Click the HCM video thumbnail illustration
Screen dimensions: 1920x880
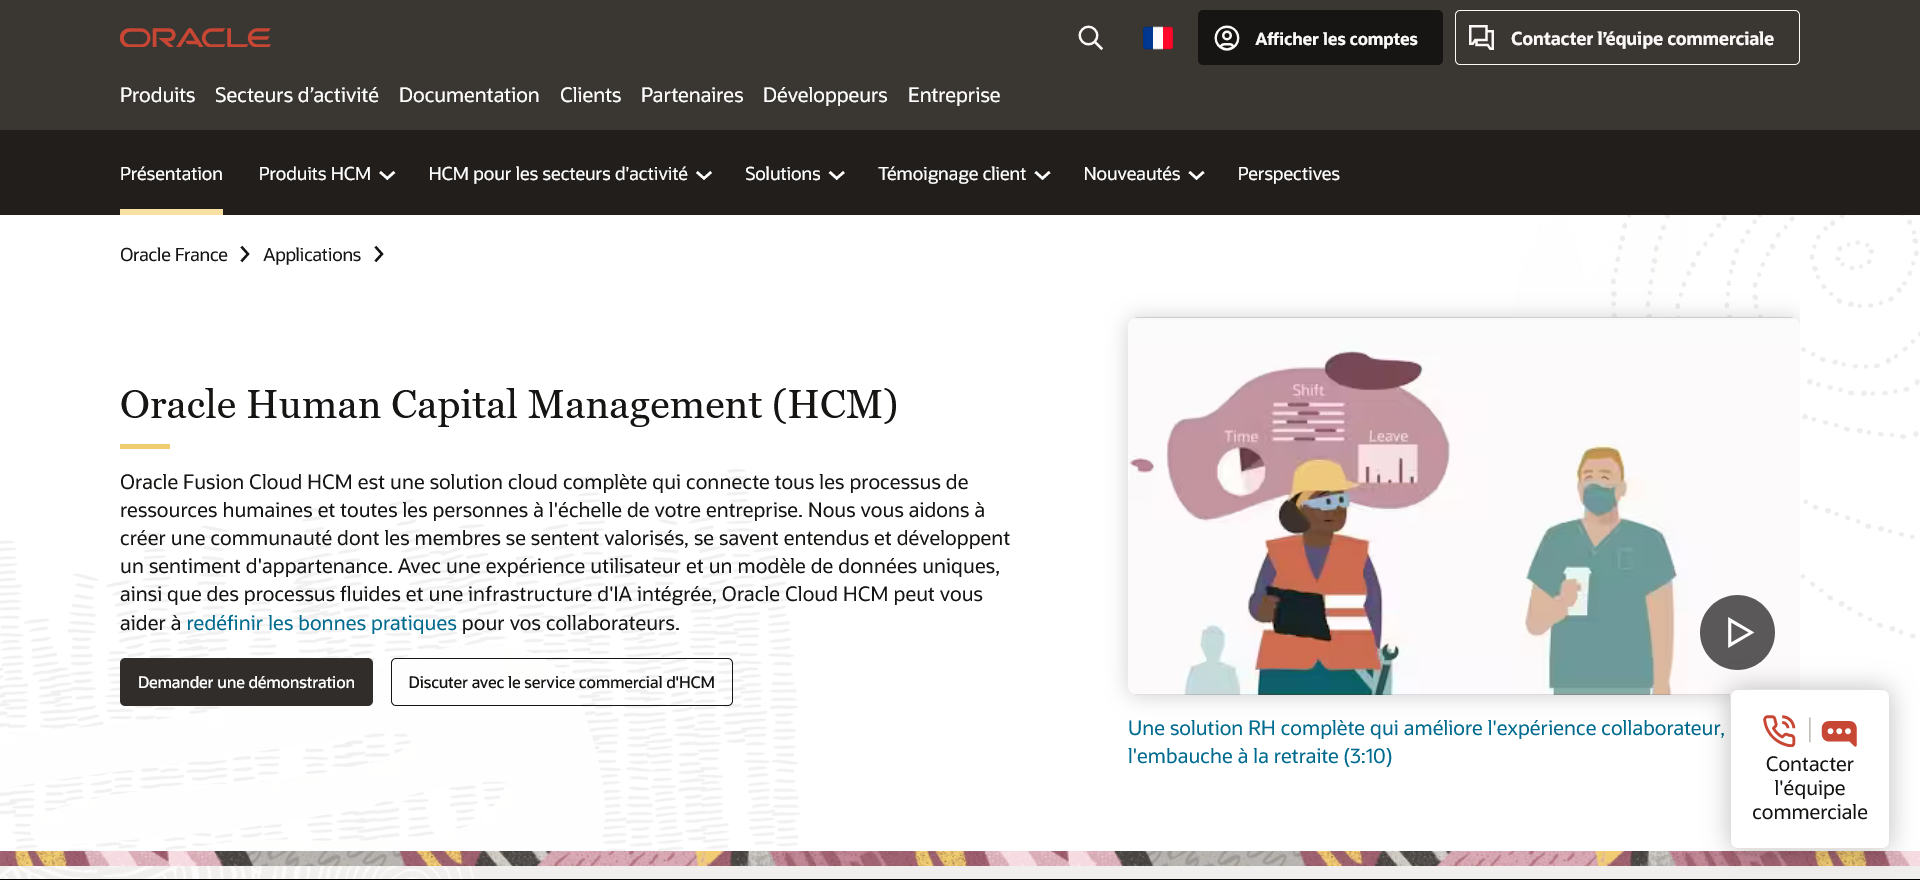(1463, 506)
